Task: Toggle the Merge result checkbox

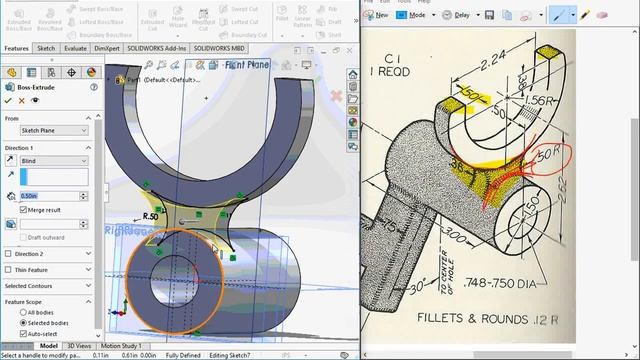Action: [x=23, y=209]
